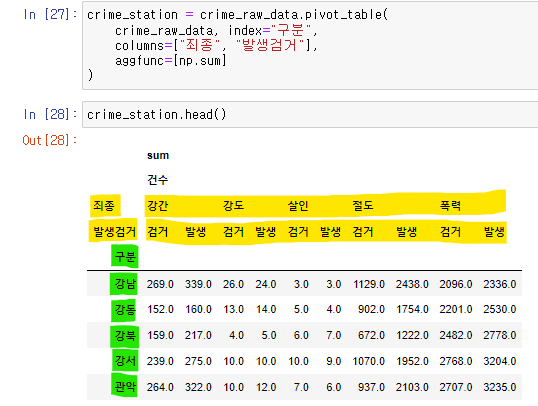
Task: Click the '강서' row index label
Action: [x=125, y=361]
